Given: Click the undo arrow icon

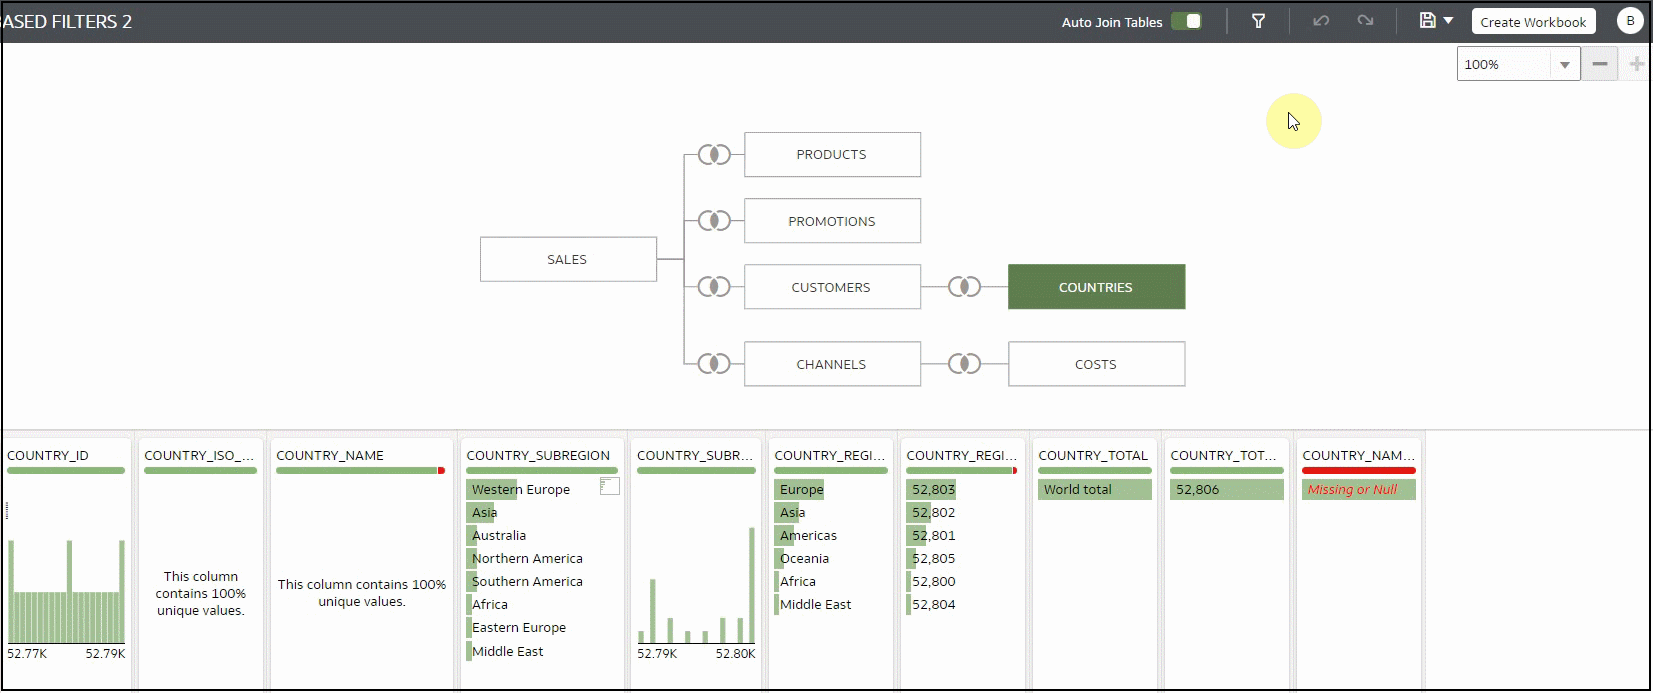Looking at the screenshot, I should point(1321,21).
